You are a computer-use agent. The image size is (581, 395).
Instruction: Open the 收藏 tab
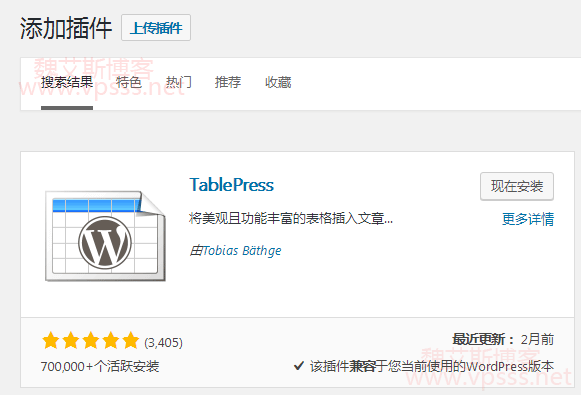(x=278, y=82)
